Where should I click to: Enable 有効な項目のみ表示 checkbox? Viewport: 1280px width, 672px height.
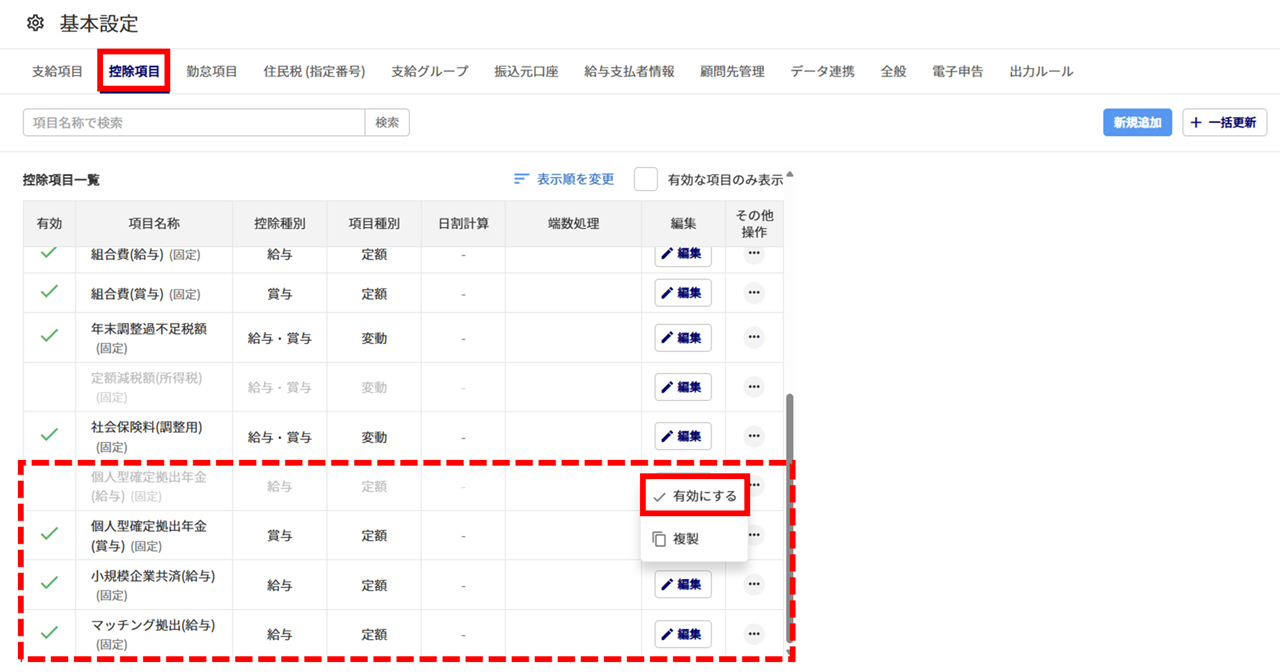pos(646,179)
